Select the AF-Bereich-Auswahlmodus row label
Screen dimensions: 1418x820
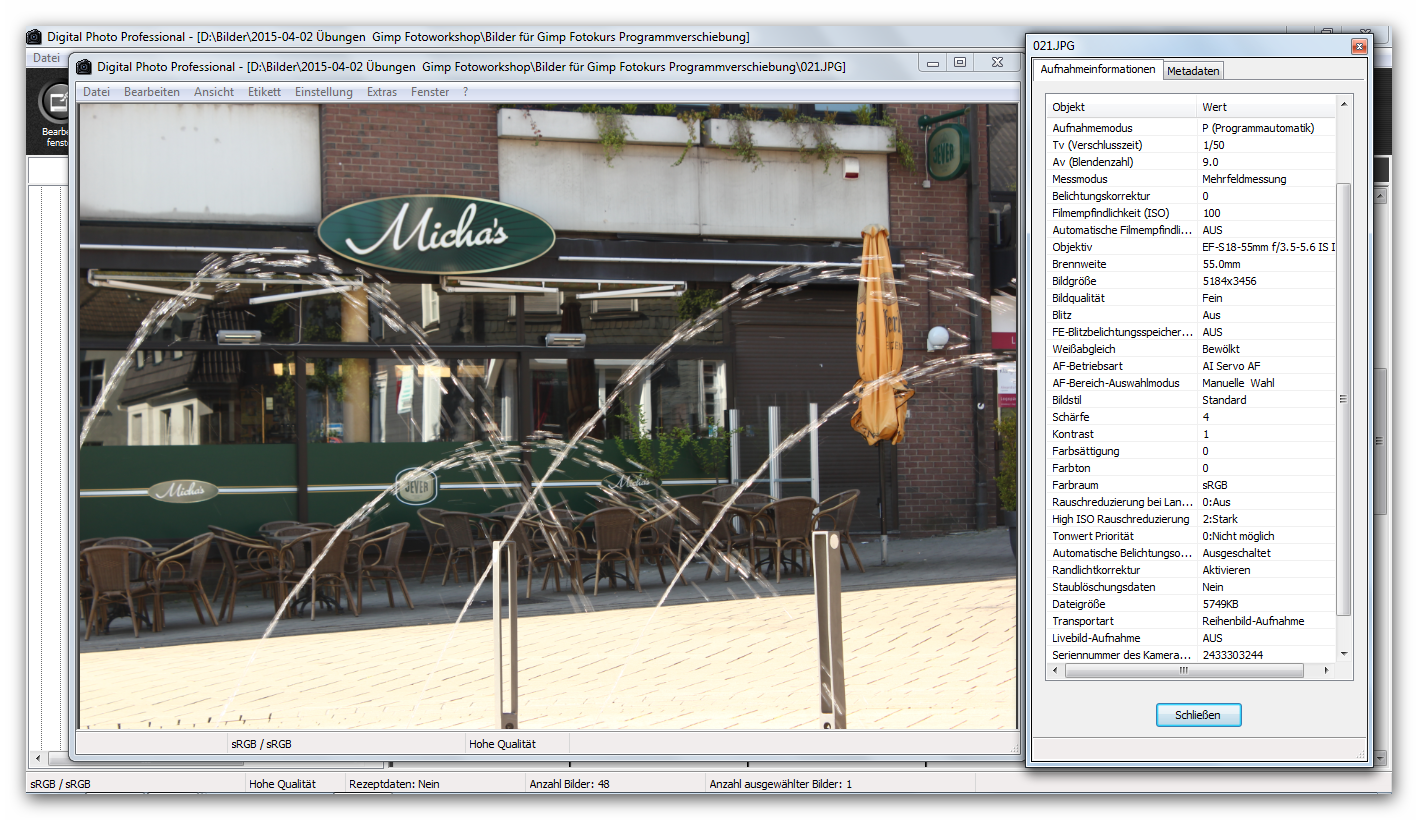pyautogui.click(x=1116, y=383)
